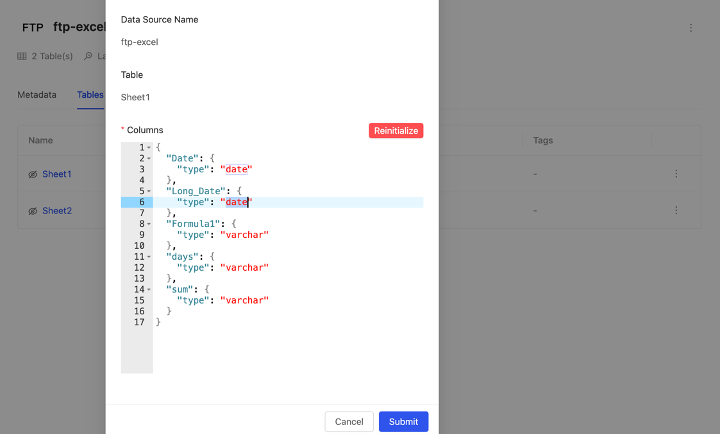Open the Sheet1 table link
The width and height of the screenshot is (720, 434).
coord(57,174)
